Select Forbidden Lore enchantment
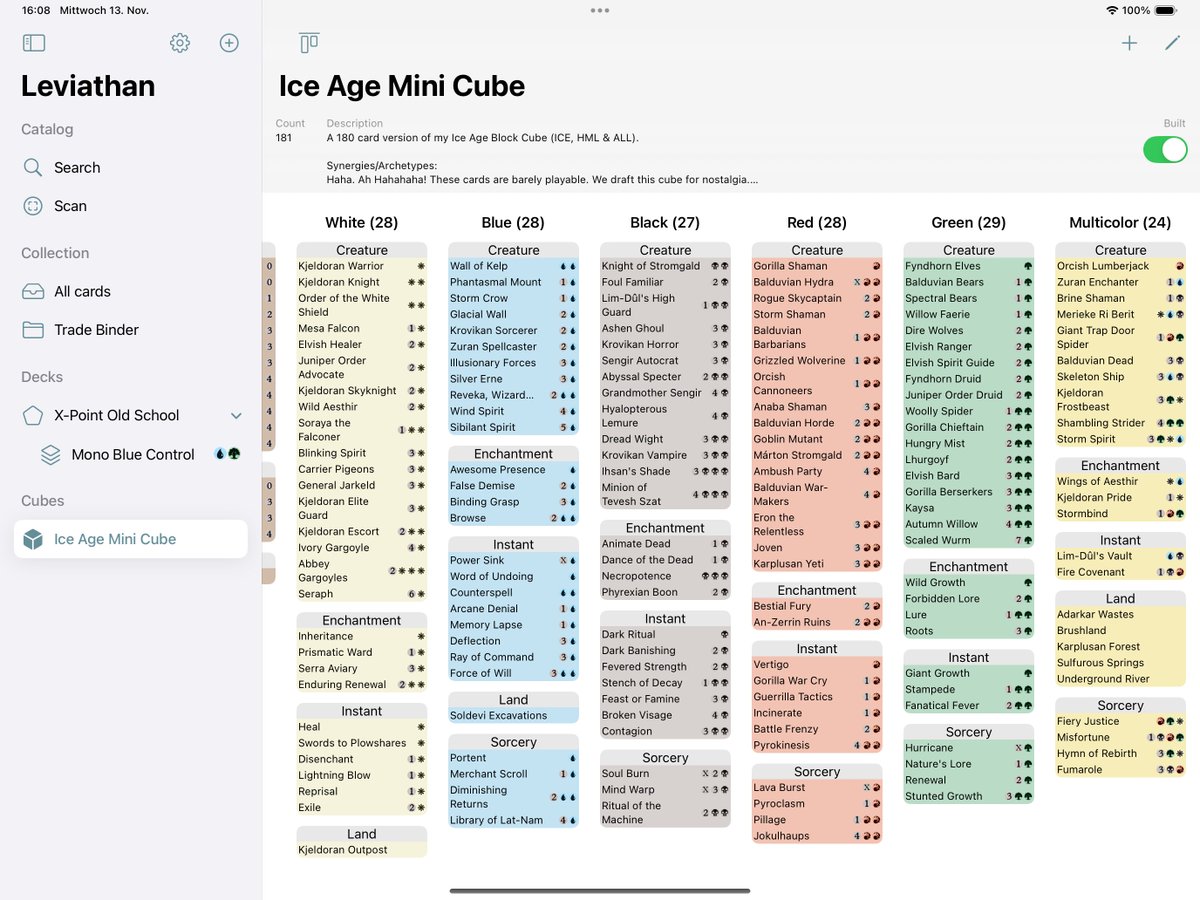The width and height of the screenshot is (1200, 900). pyautogui.click(x=968, y=598)
